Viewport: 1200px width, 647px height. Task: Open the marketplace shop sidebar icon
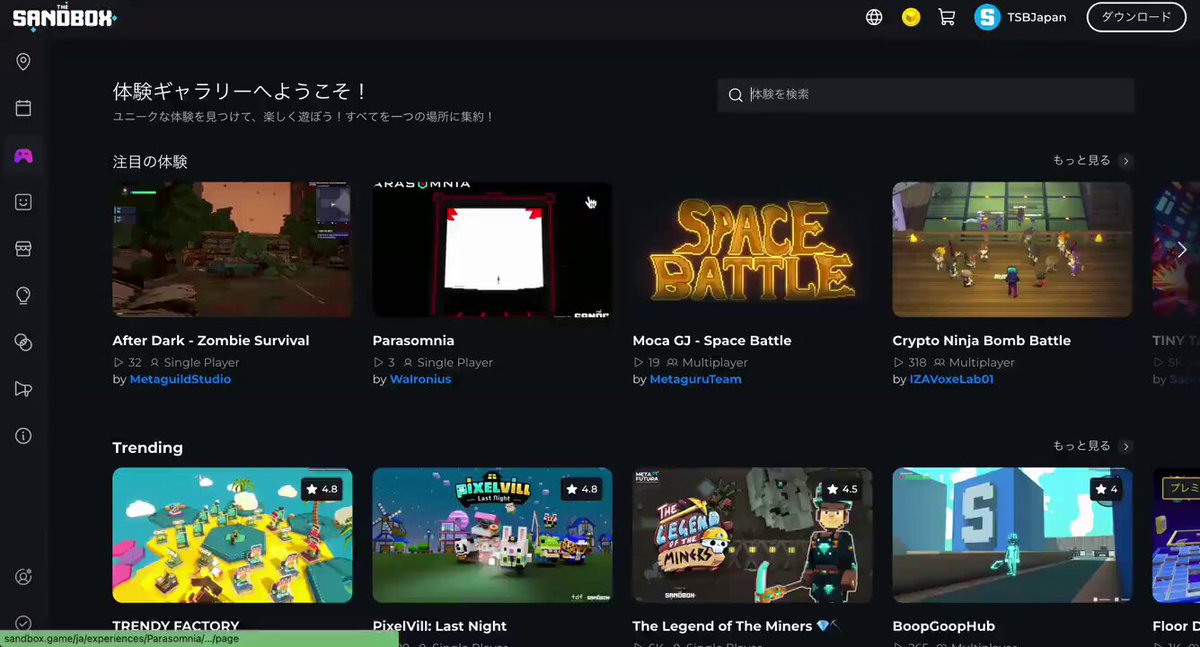click(x=23, y=249)
